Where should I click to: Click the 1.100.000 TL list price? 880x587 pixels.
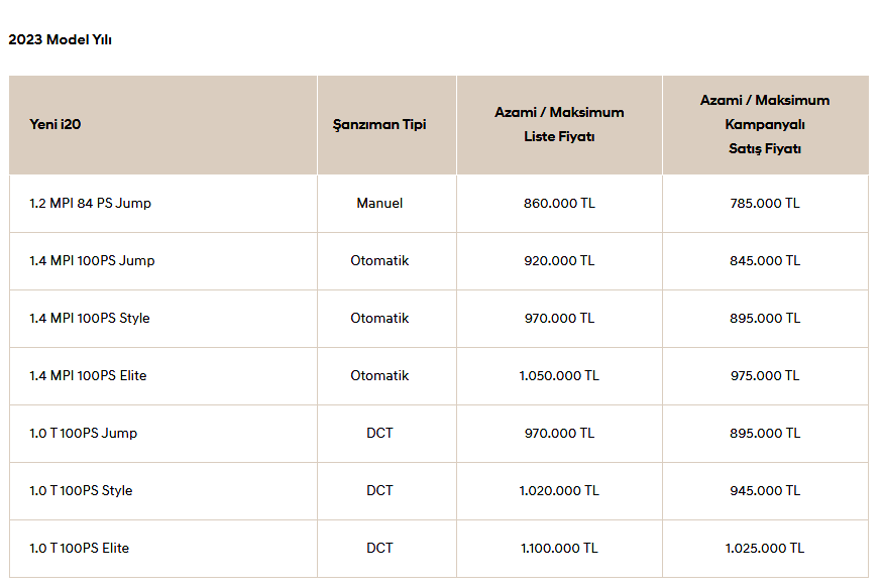point(559,548)
